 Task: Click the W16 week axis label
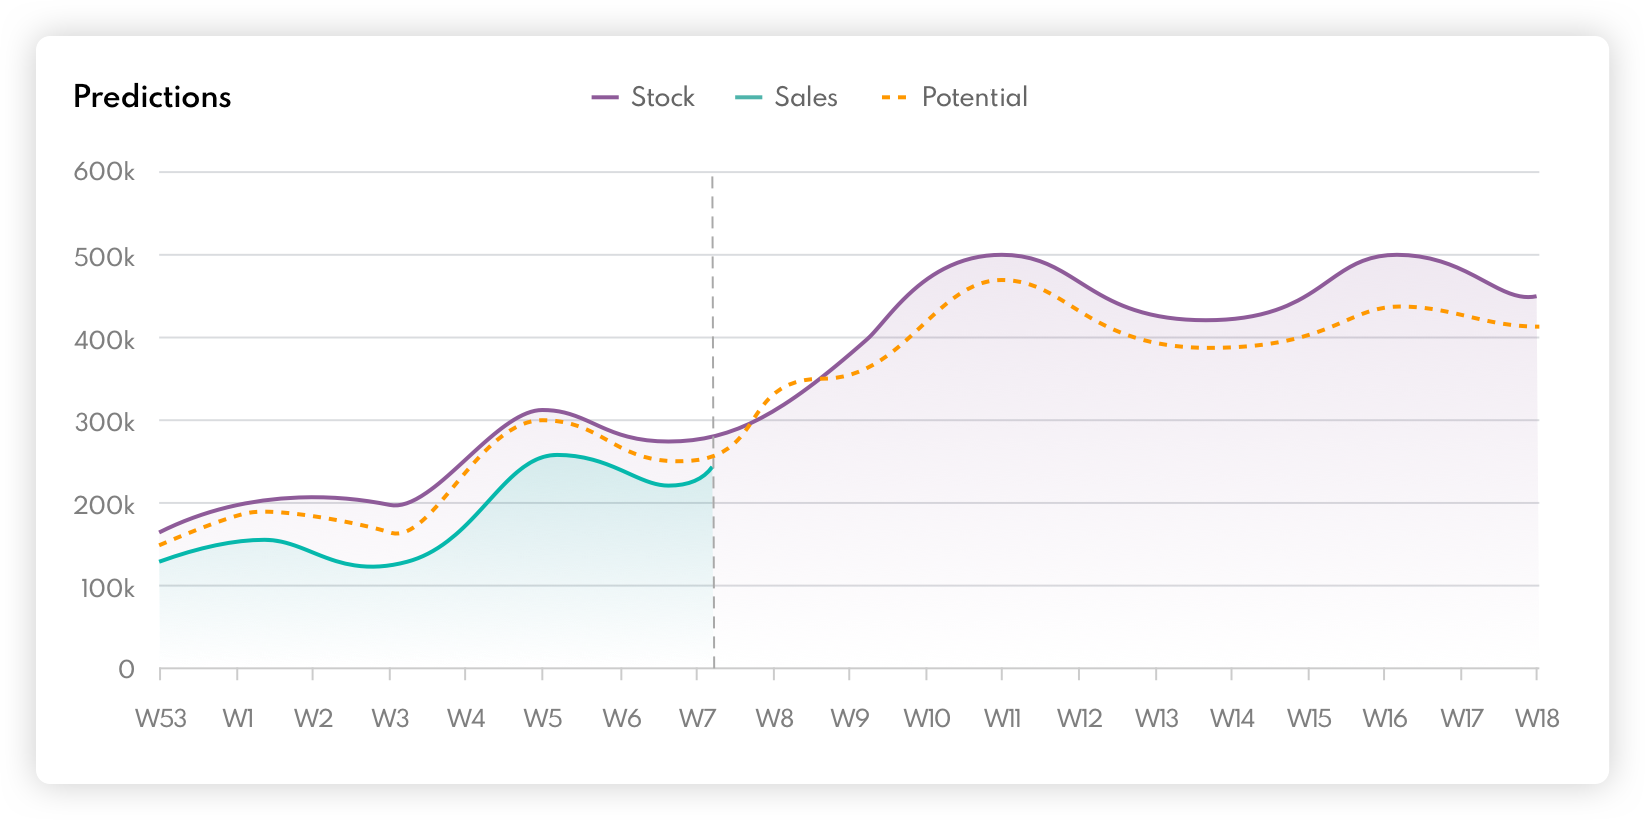[x=1385, y=718]
